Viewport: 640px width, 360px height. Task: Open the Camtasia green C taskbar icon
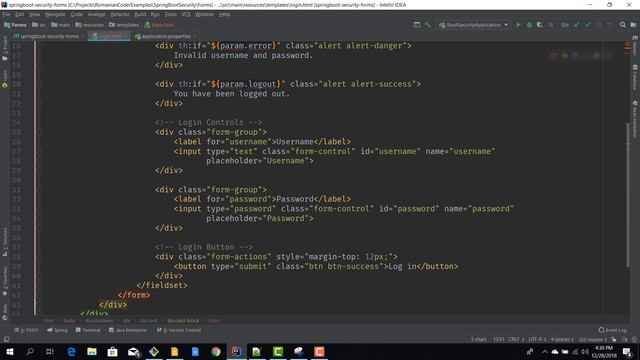coord(278,351)
